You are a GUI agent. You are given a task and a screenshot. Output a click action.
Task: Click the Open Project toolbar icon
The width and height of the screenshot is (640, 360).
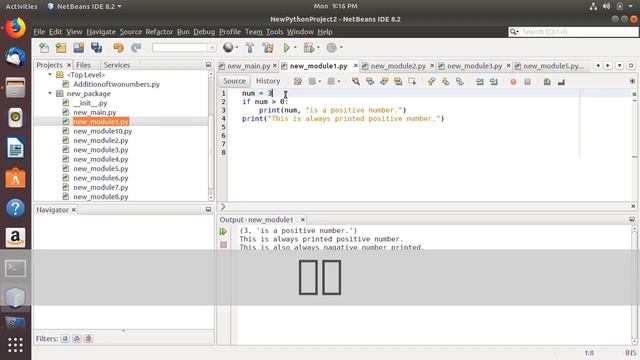point(78,48)
